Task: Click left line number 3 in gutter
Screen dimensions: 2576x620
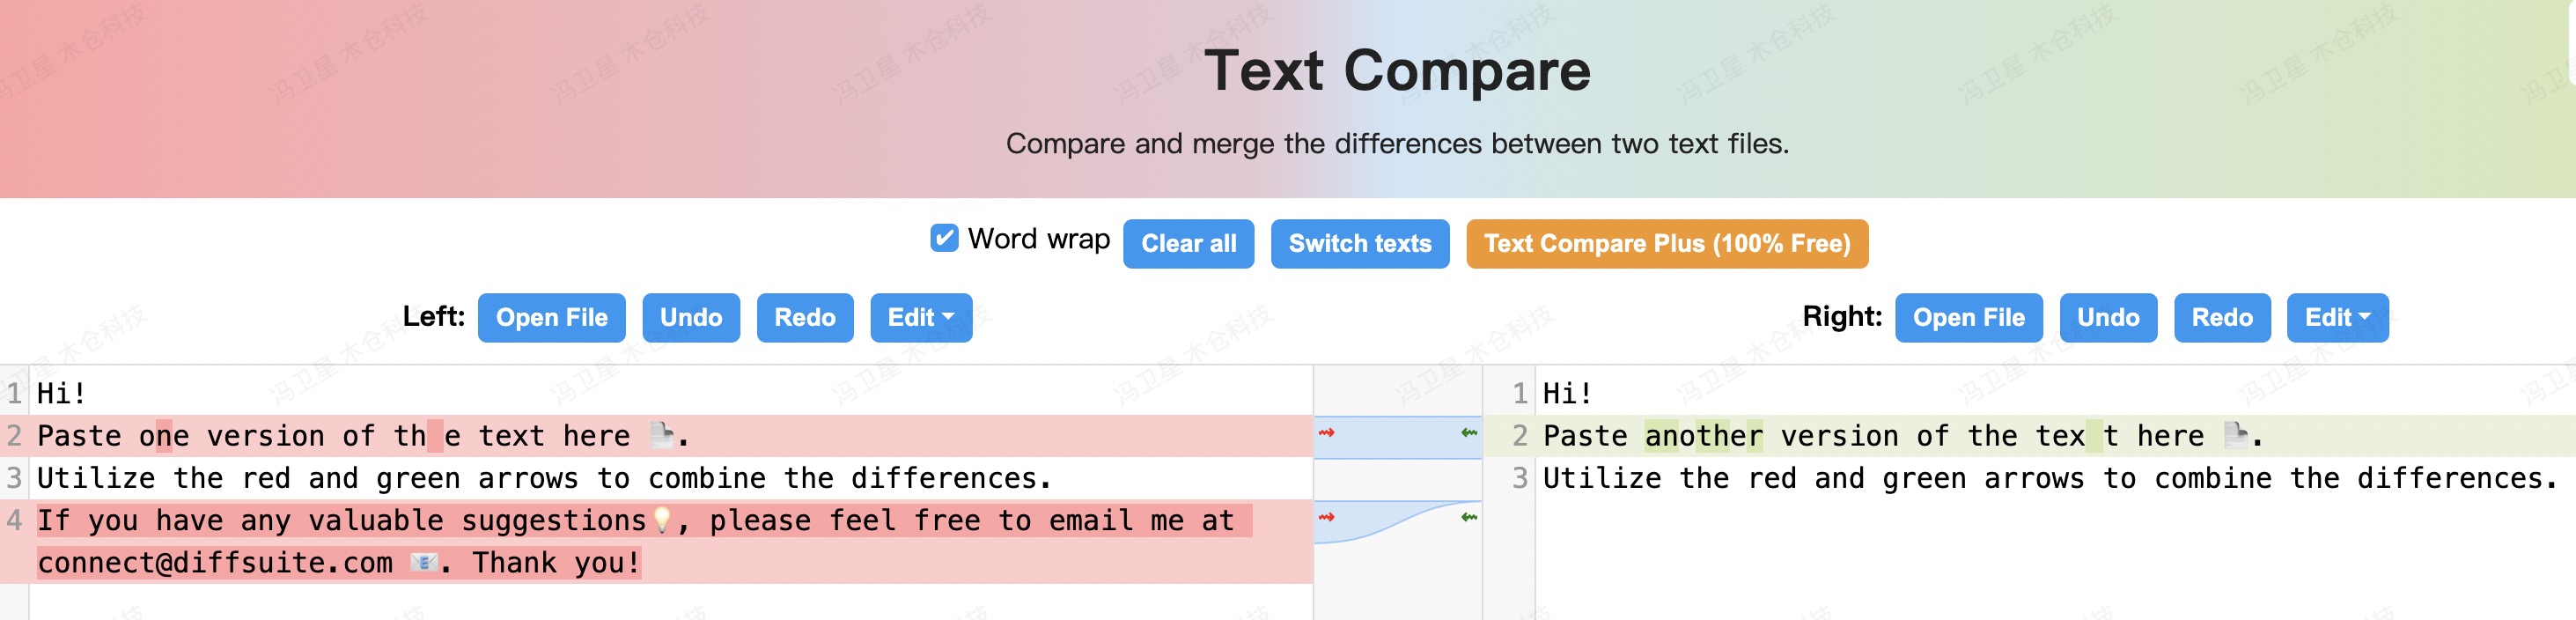Action: pos(14,478)
